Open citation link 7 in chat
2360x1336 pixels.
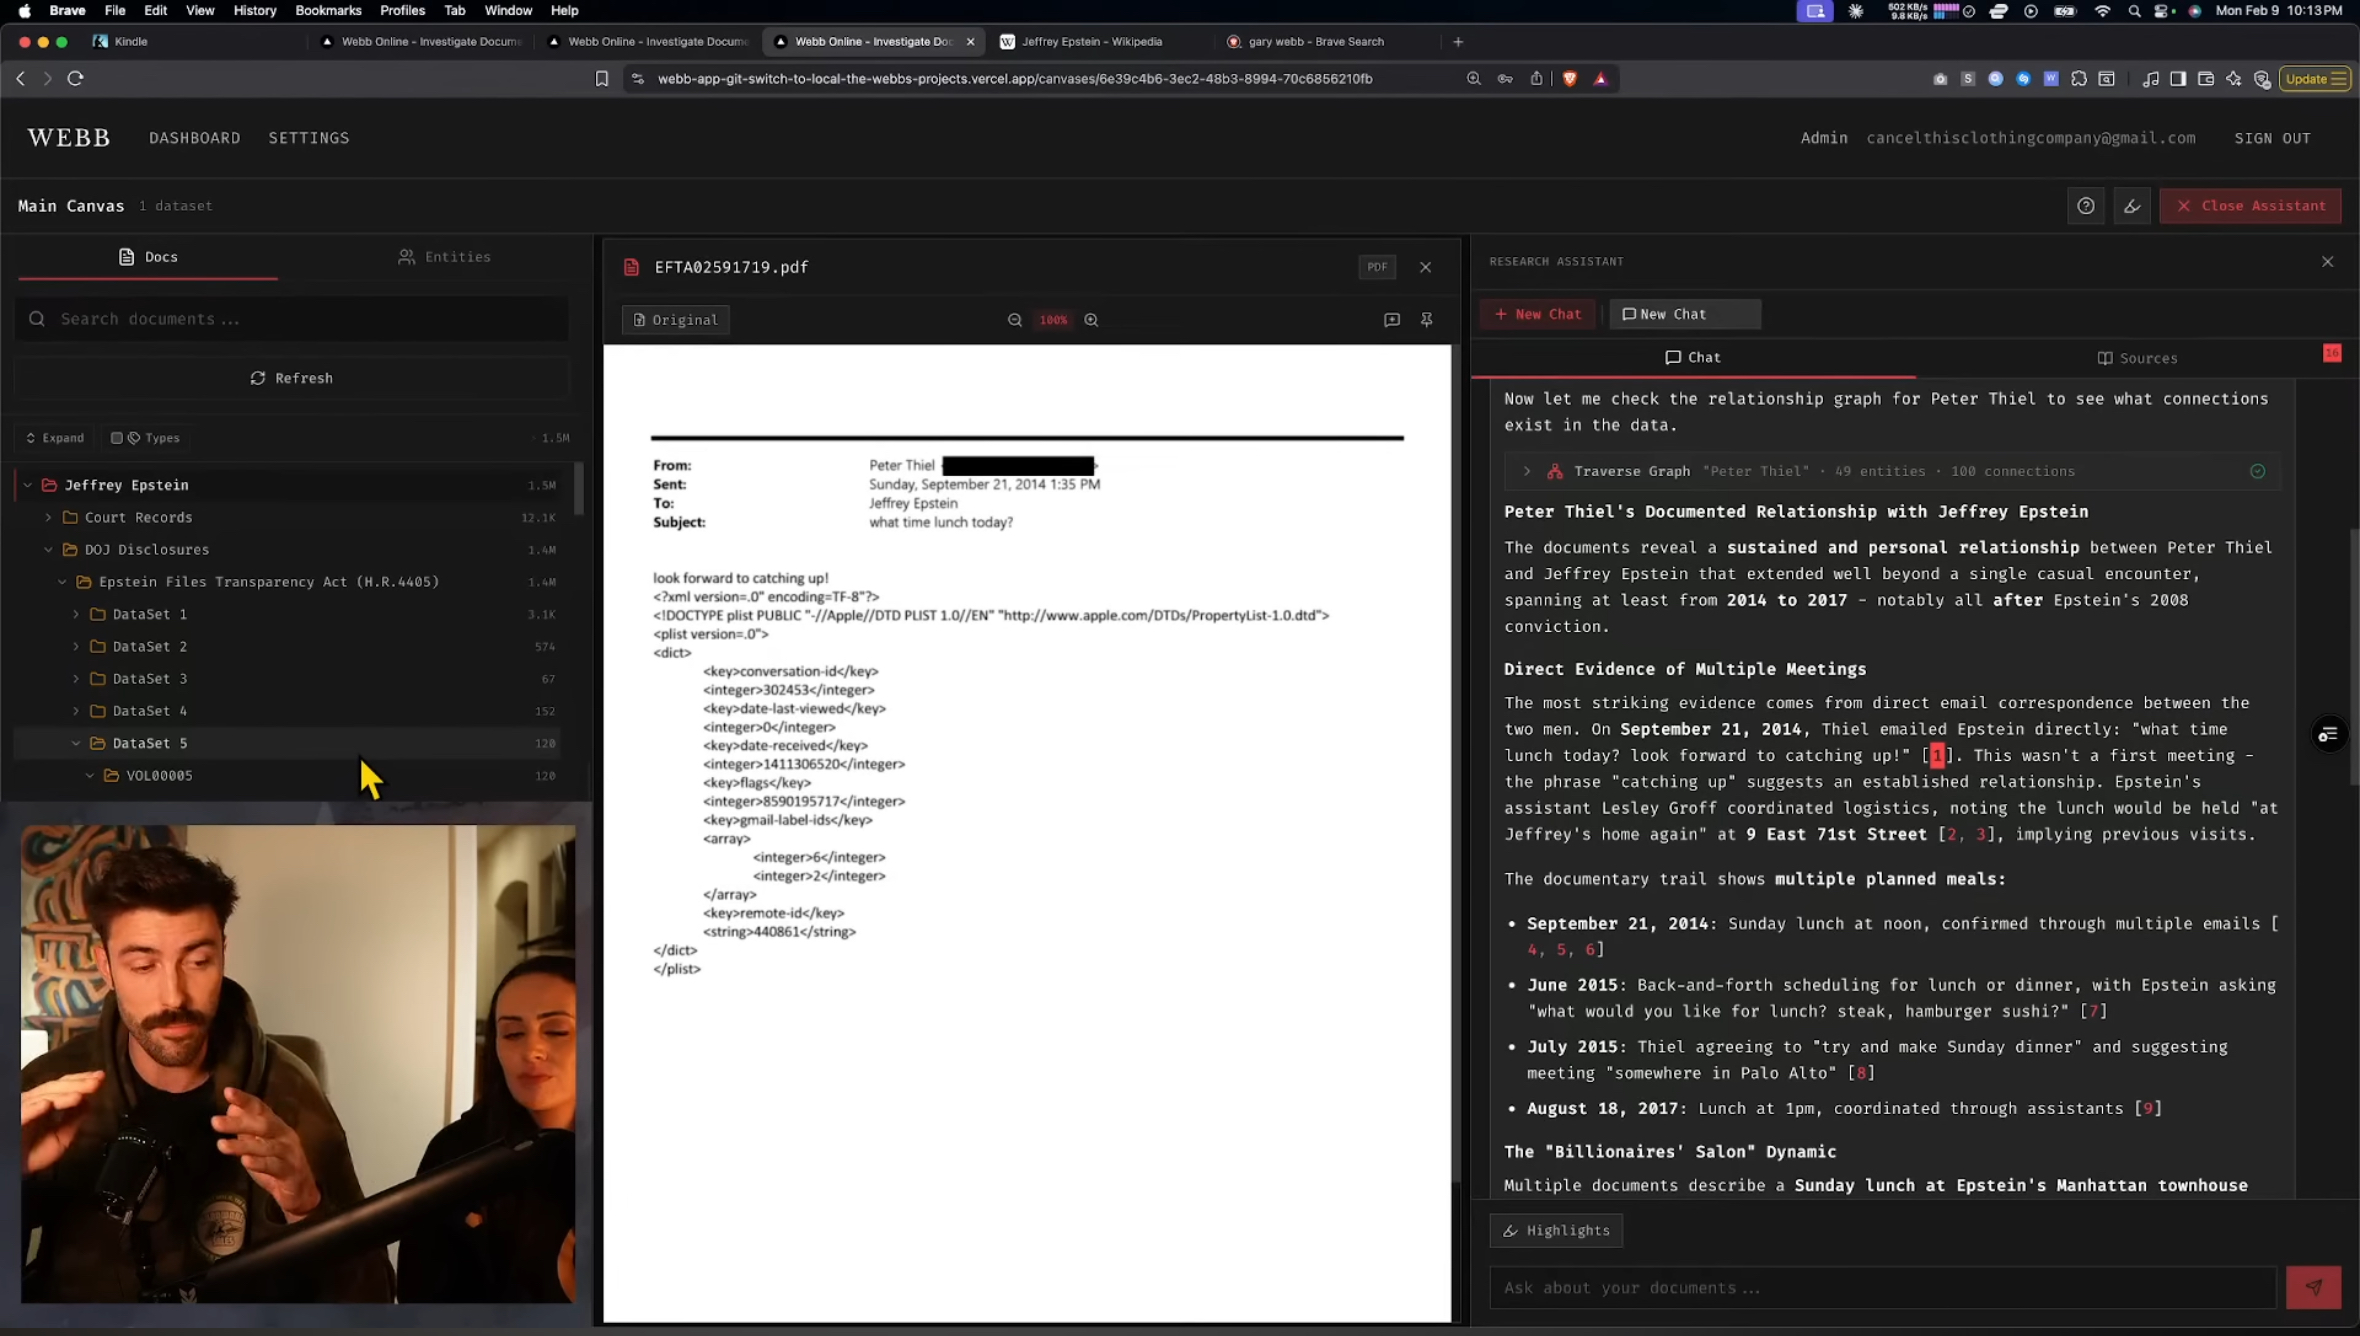[x=2093, y=1011]
